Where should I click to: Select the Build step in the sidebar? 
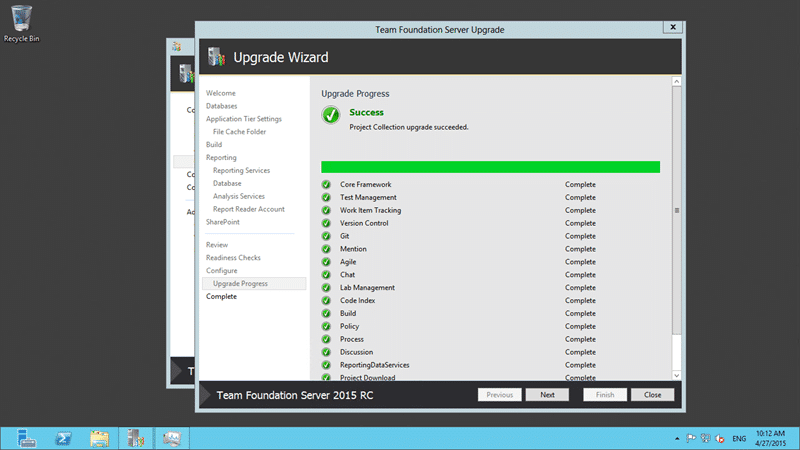point(214,144)
